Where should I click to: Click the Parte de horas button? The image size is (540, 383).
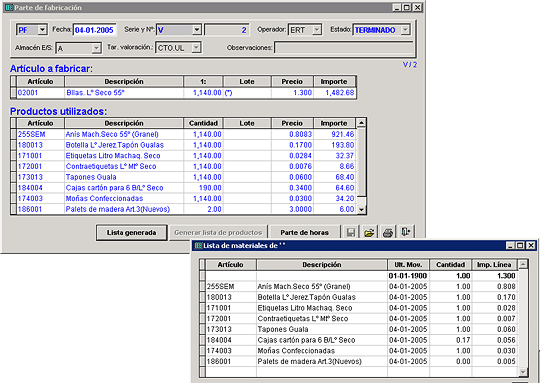tap(304, 232)
